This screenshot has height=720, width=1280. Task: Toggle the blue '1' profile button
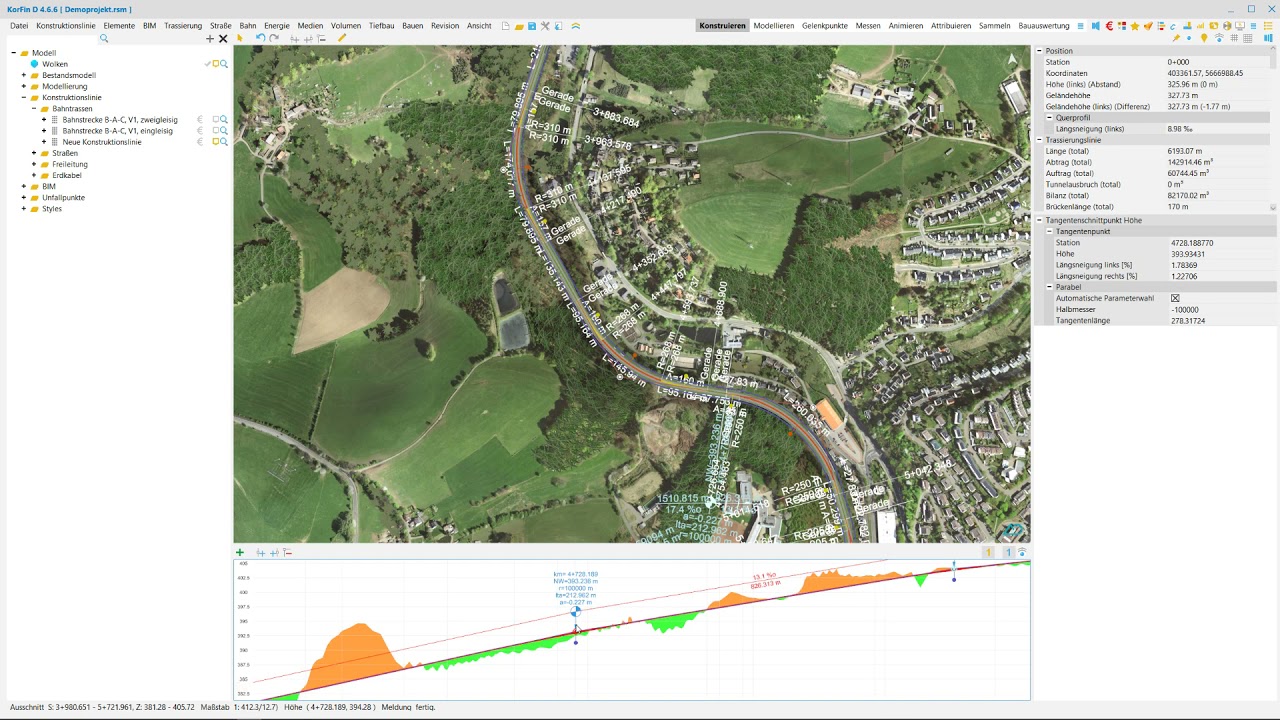click(1008, 552)
